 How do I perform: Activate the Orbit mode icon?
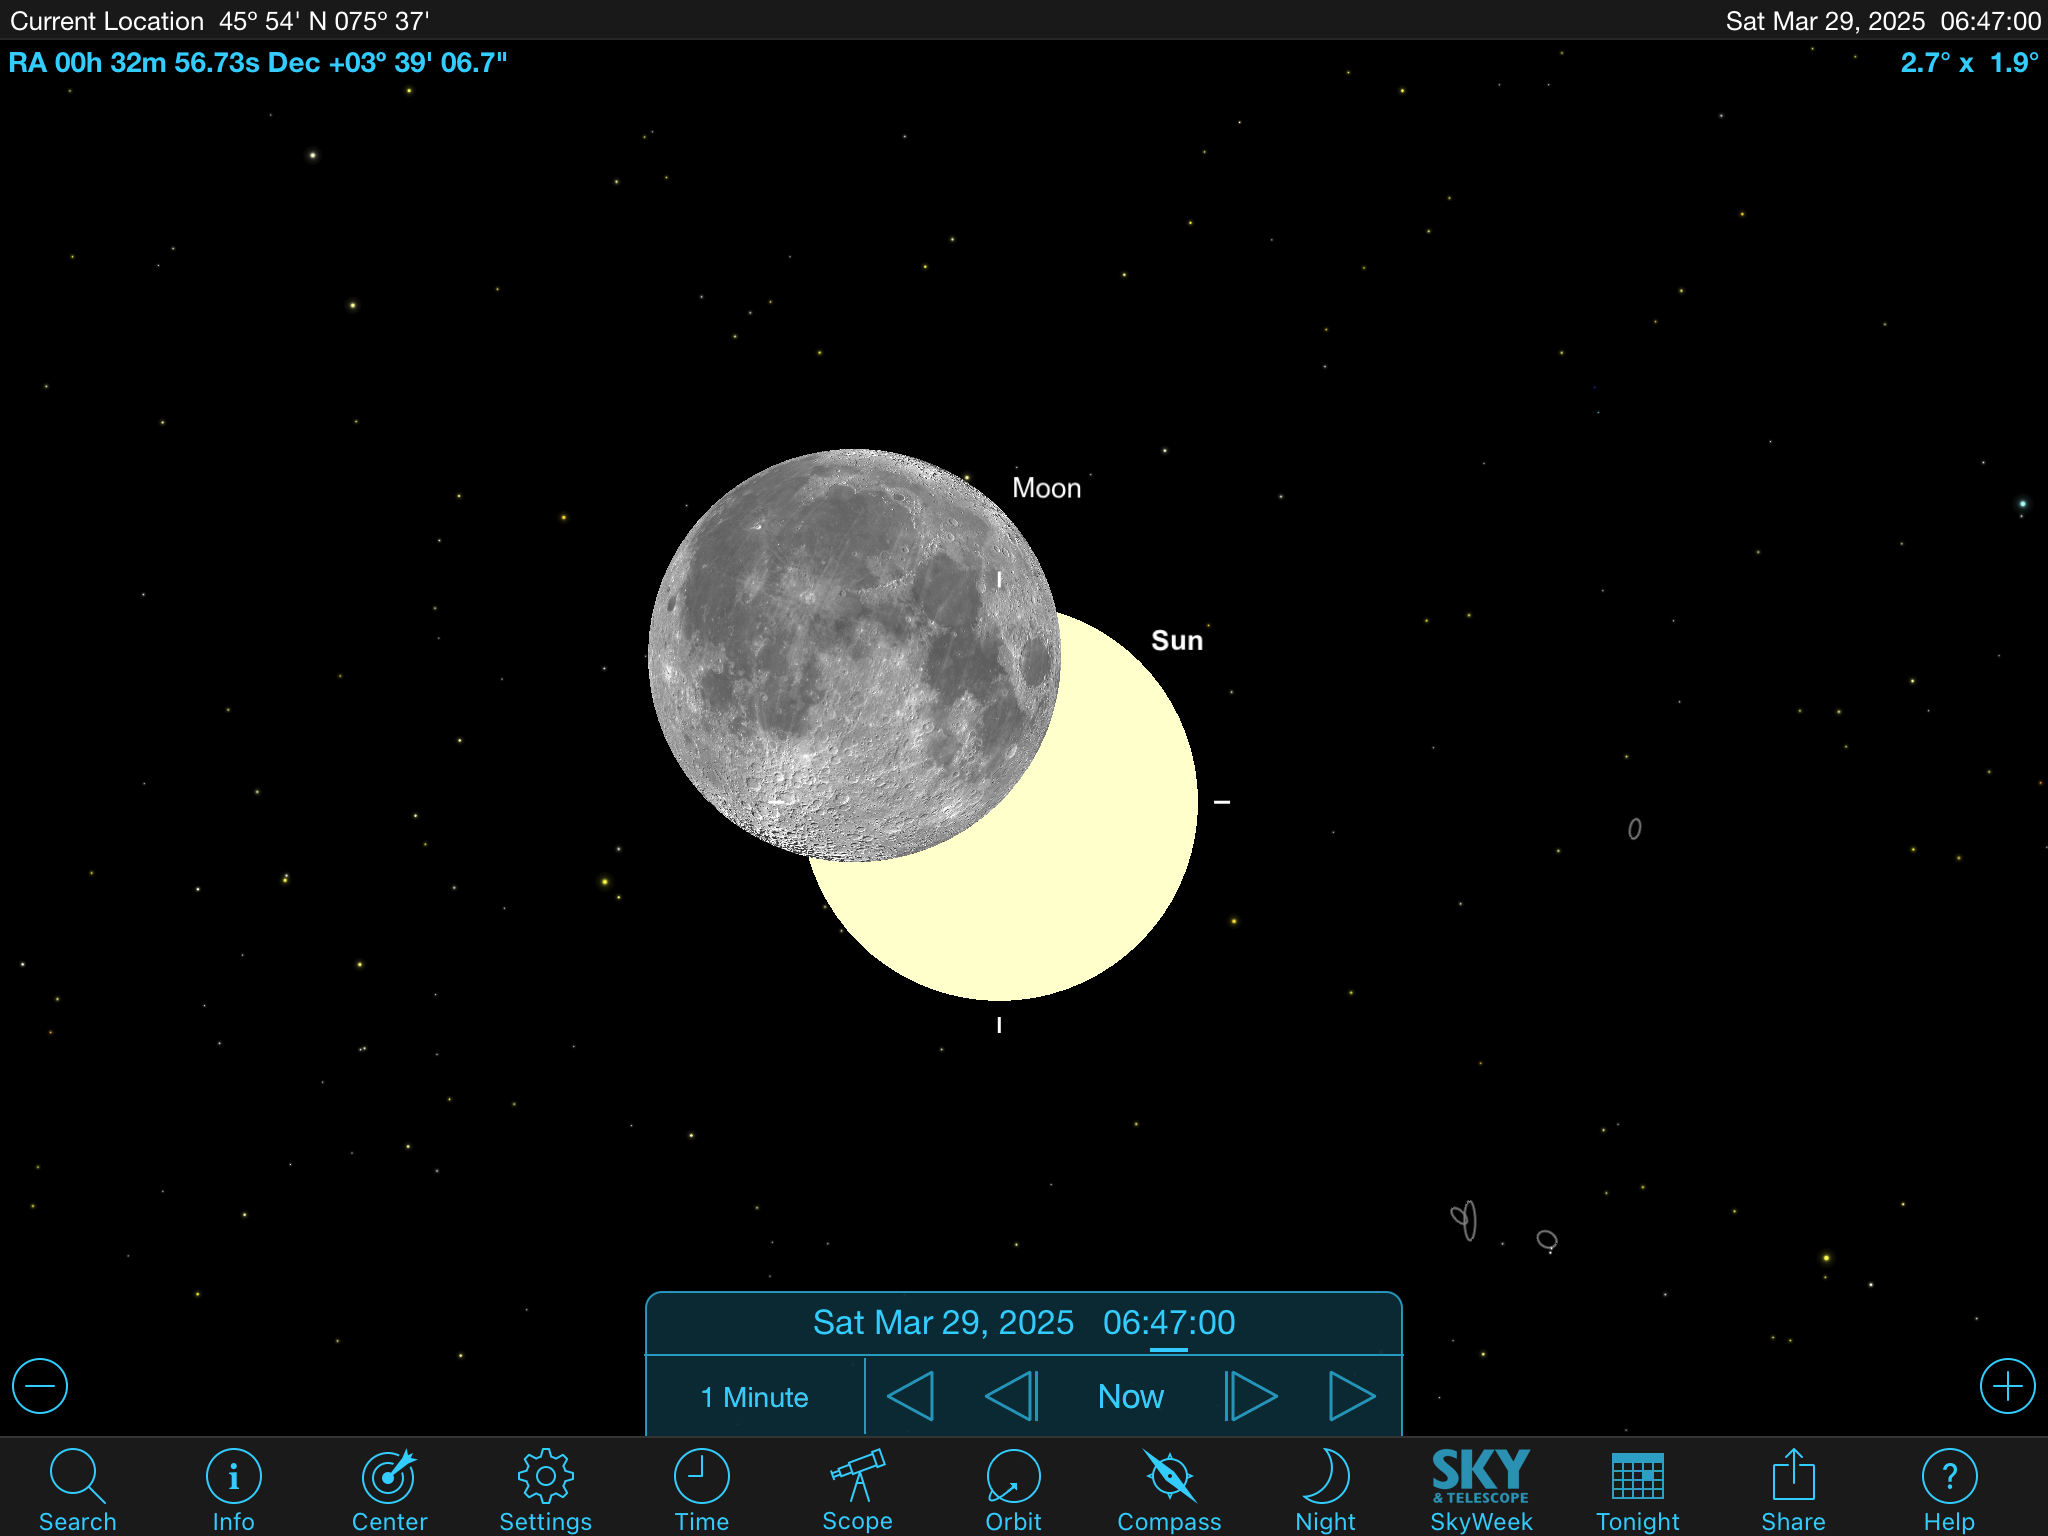[x=1013, y=1487]
